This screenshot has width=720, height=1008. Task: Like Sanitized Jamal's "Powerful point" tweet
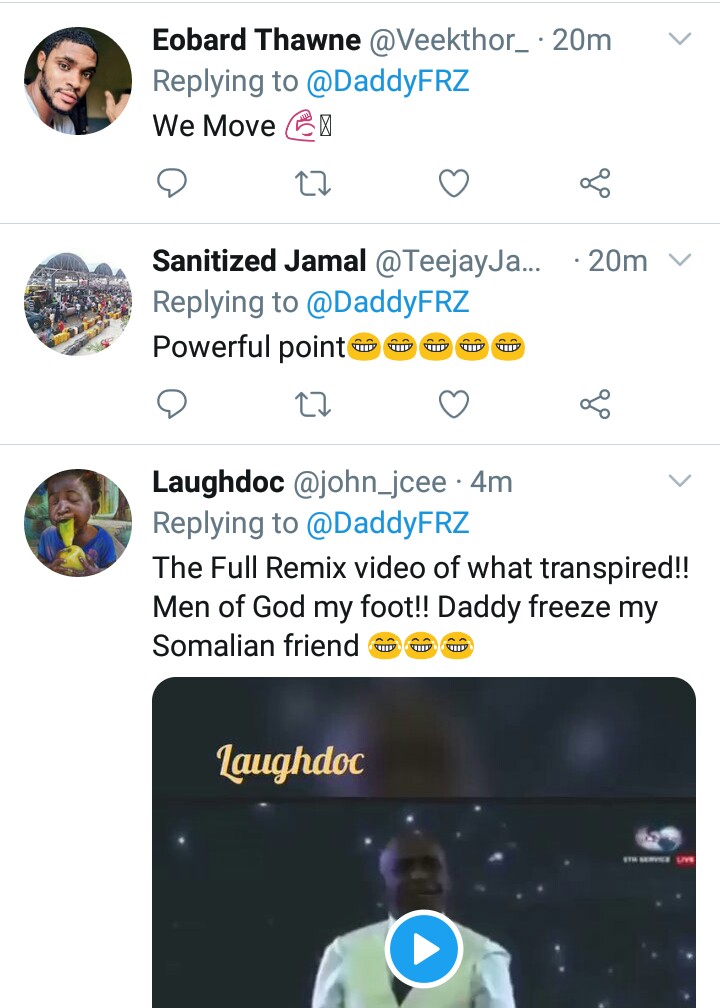455,404
